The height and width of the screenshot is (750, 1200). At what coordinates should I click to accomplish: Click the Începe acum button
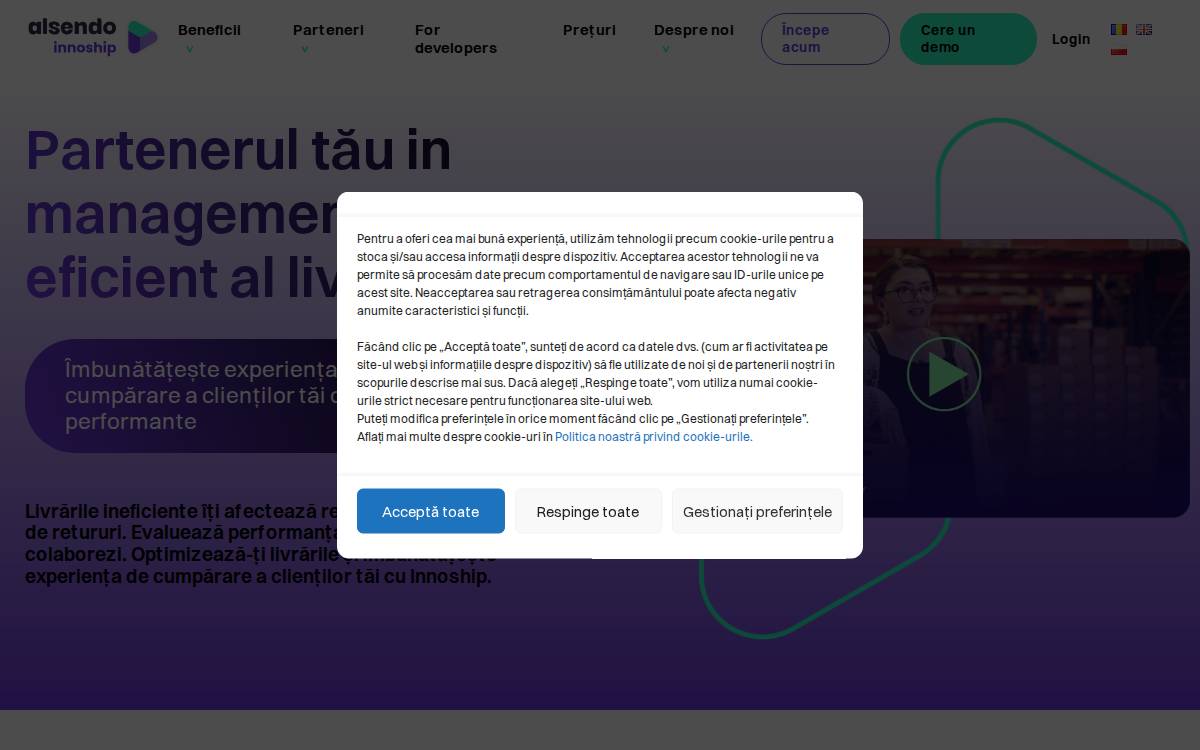(x=825, y=39)
